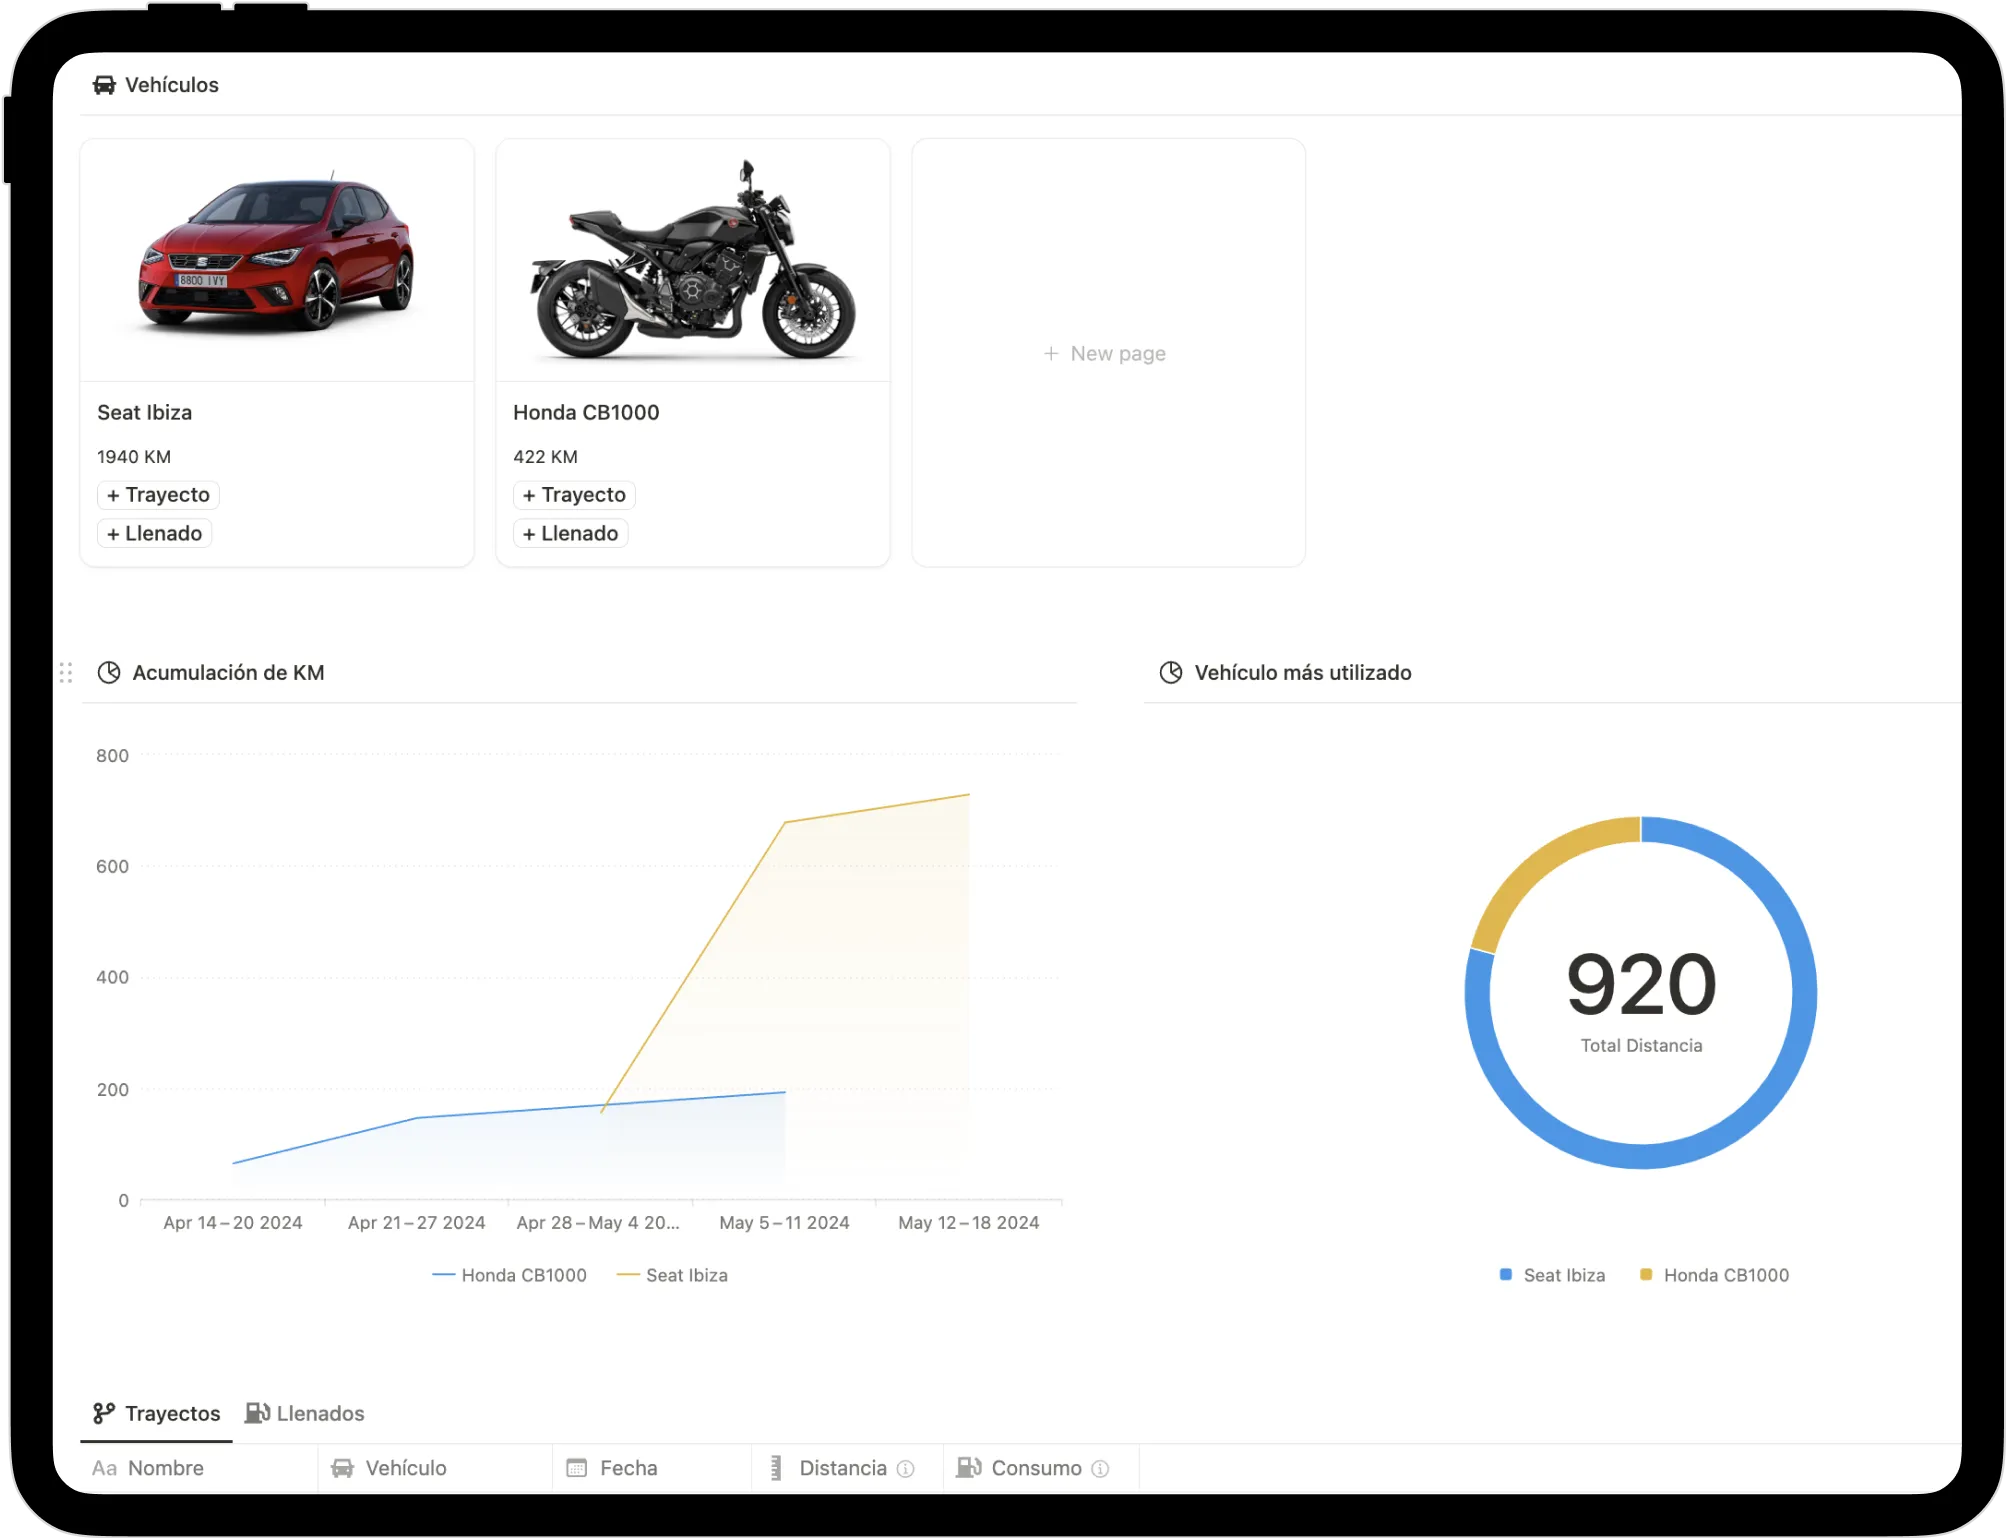Image resolution: width=2006 pixels, height=1538 pixels.
Task: Open the Fecha column header
Action: [652, 1468]
